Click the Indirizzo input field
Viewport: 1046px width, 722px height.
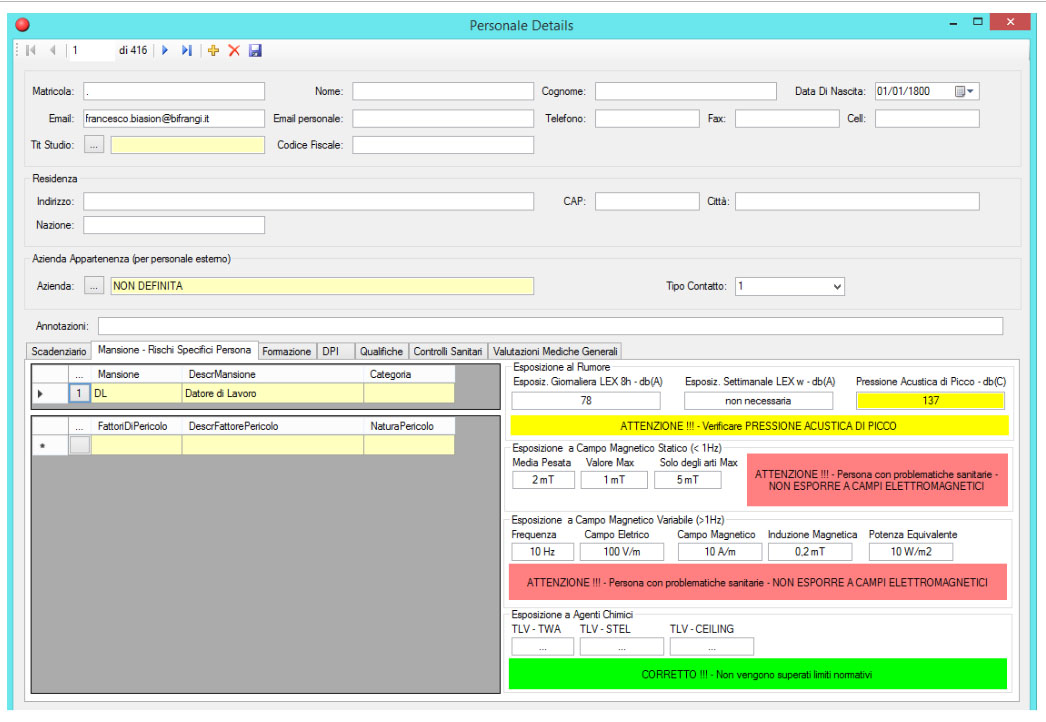pyautogui.click(x=308, y=202)
